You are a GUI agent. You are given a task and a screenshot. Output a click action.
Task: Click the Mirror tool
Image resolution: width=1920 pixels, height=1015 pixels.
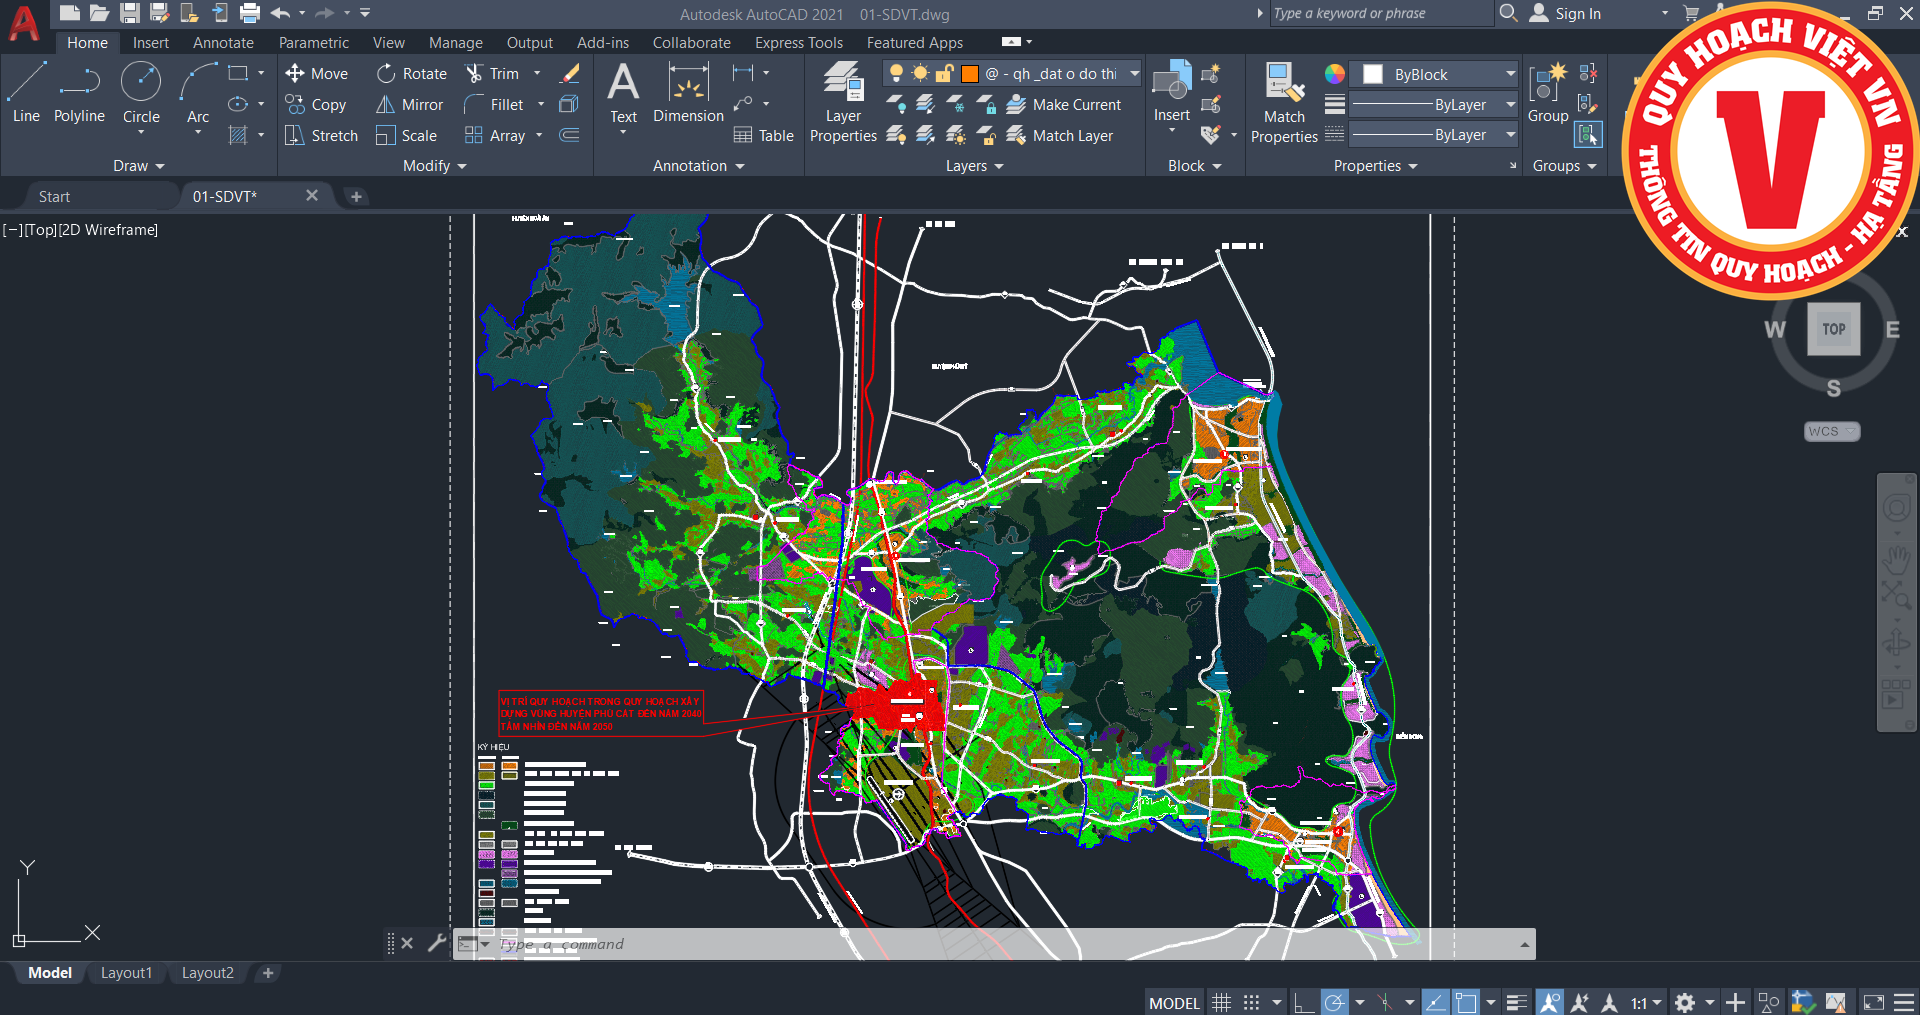[409, 104]
